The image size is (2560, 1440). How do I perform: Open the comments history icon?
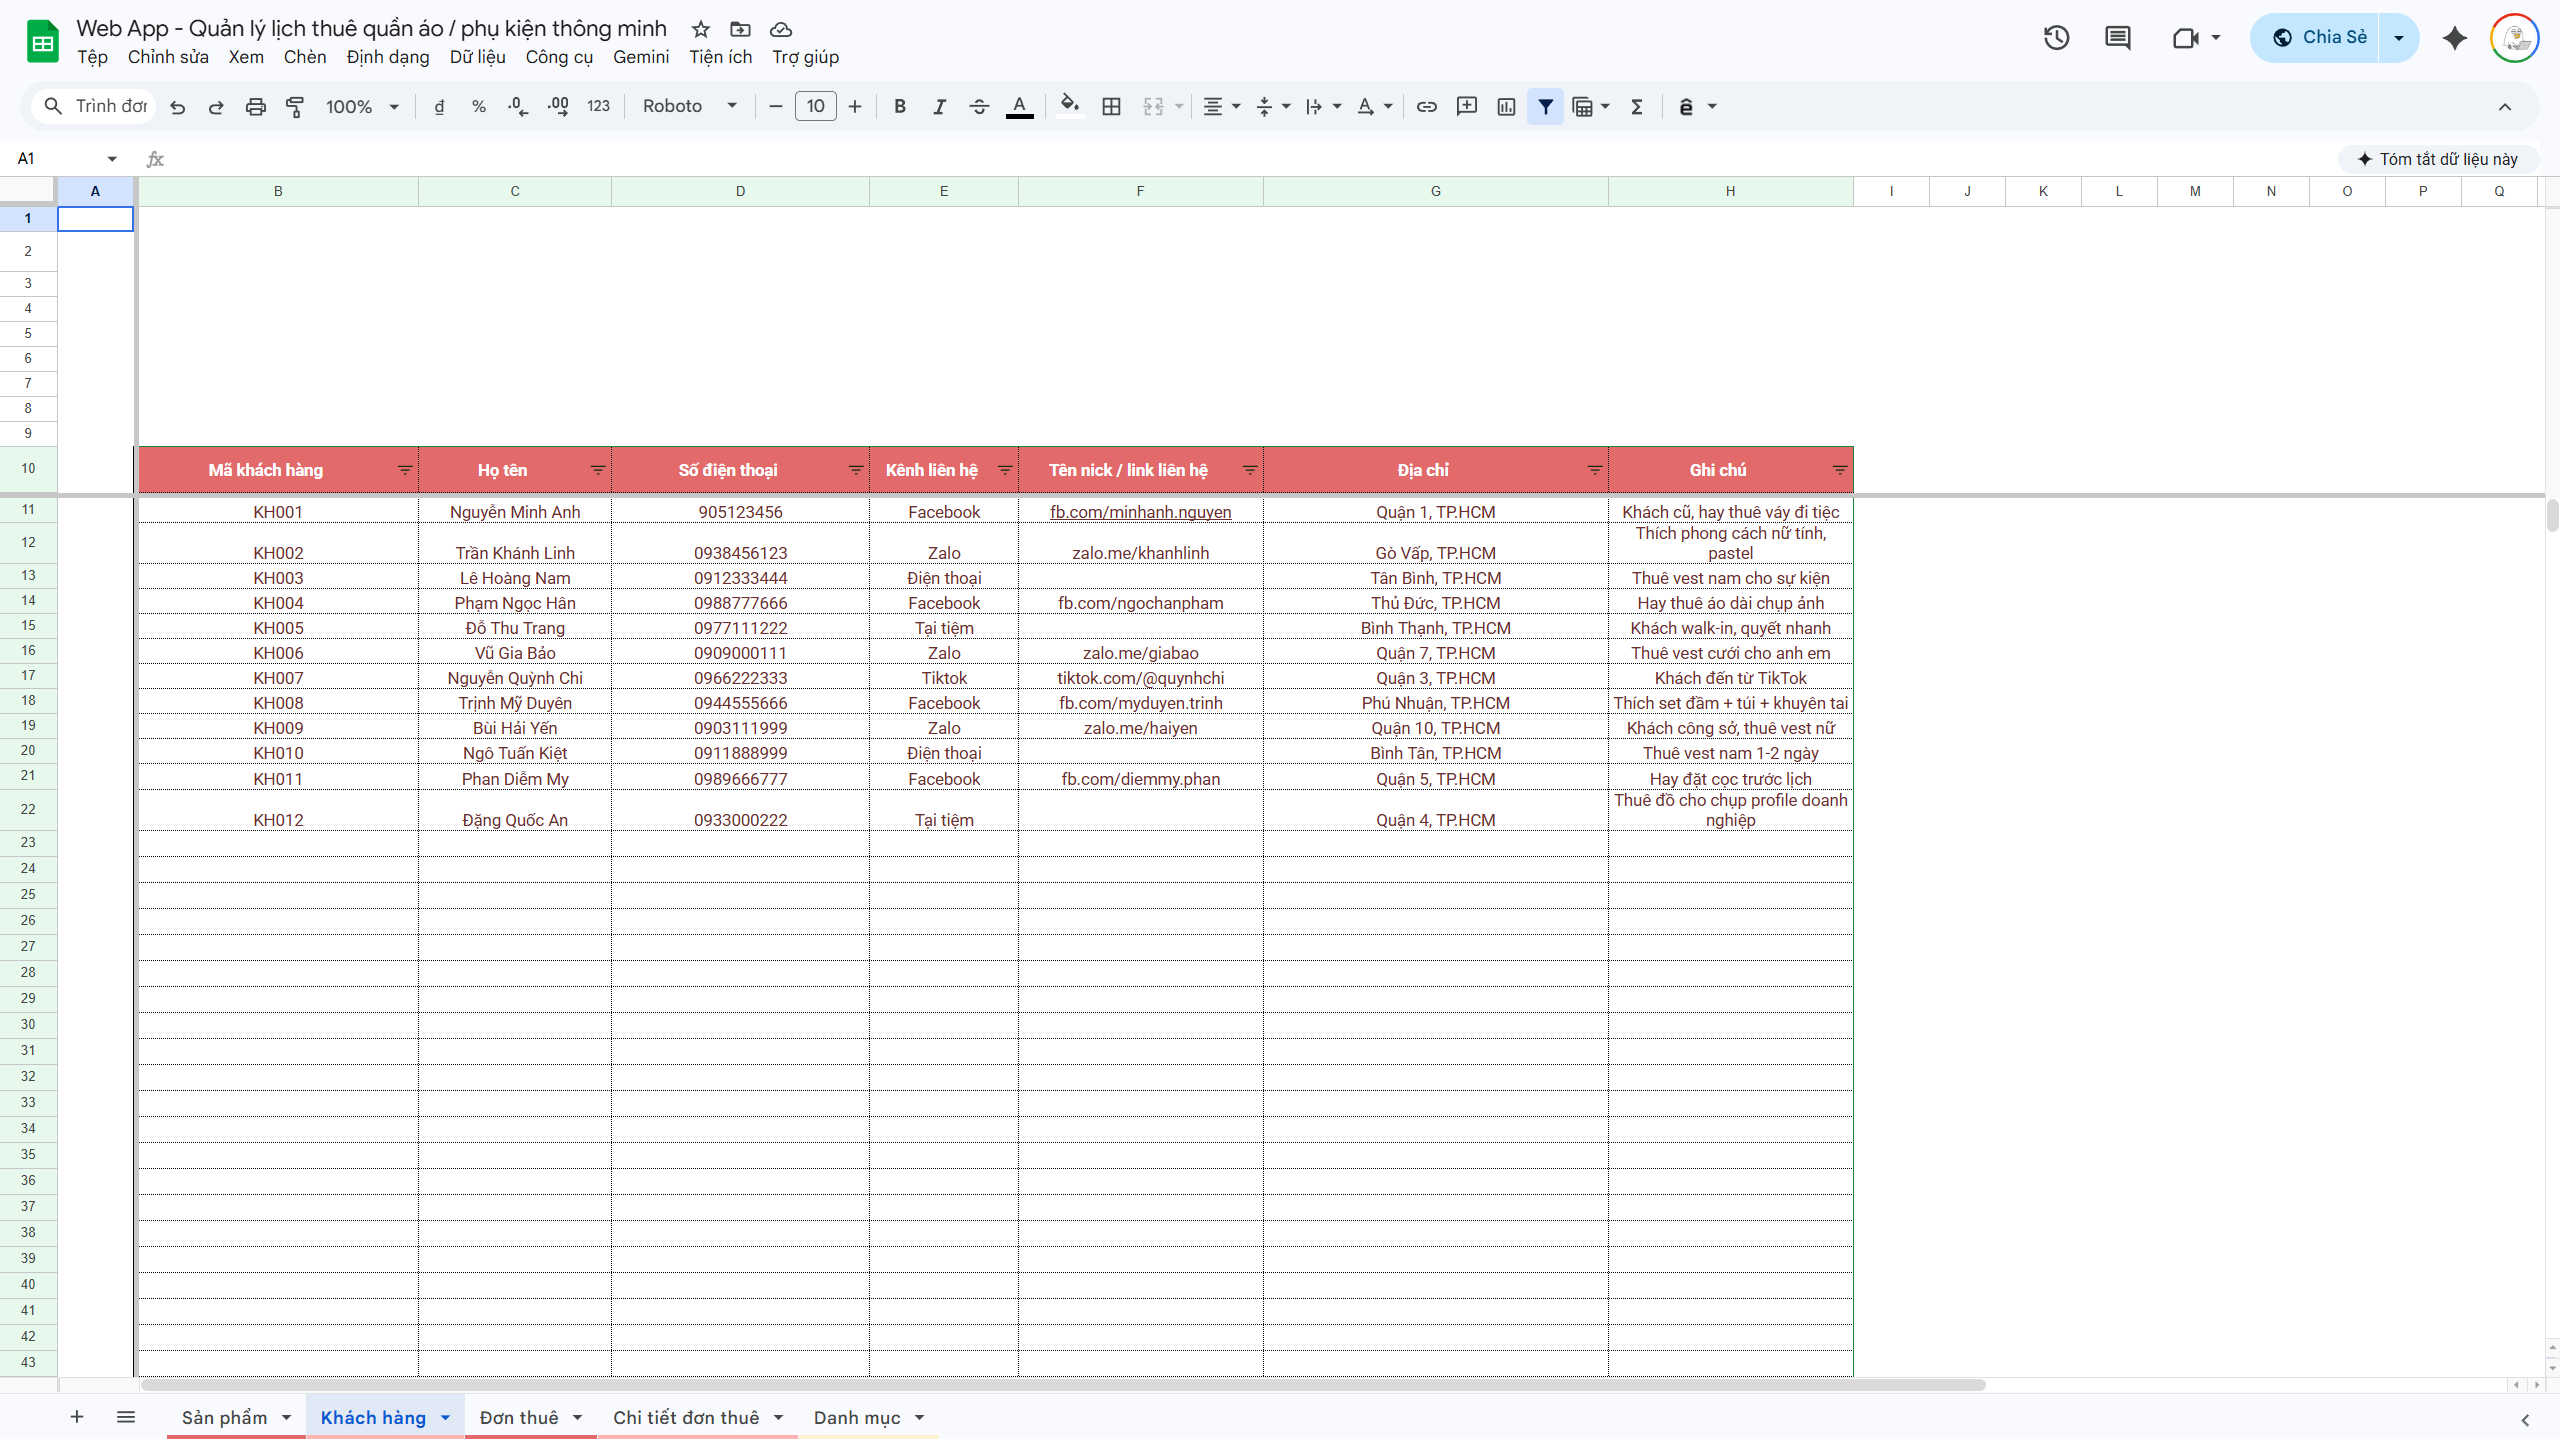(2117, 38)
